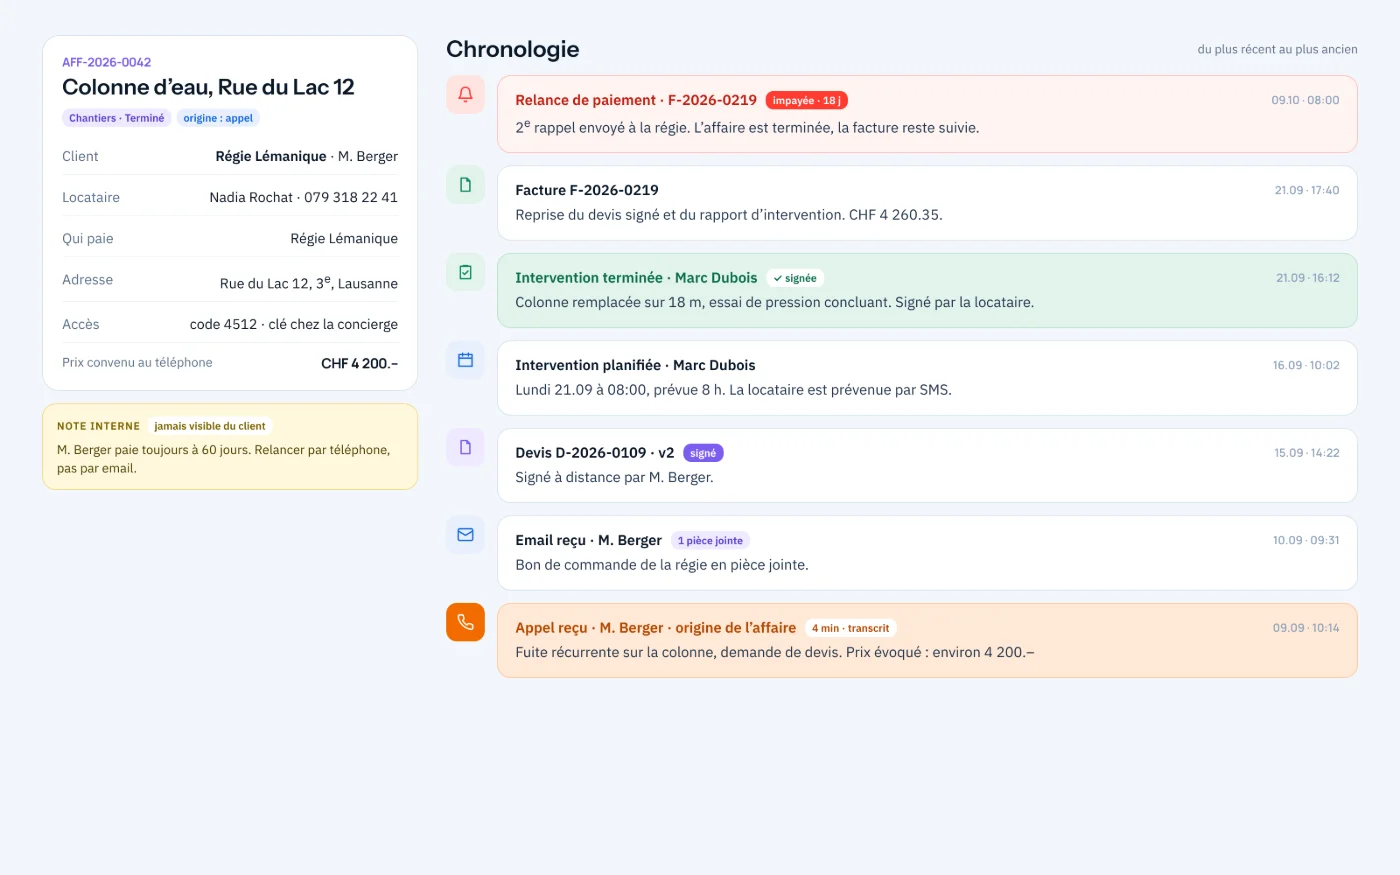The height and width of the screenshot is (875, 1400).
Task: Open the Devis D-2026-0109 · v2 title
Action: (x=595, y=453)
